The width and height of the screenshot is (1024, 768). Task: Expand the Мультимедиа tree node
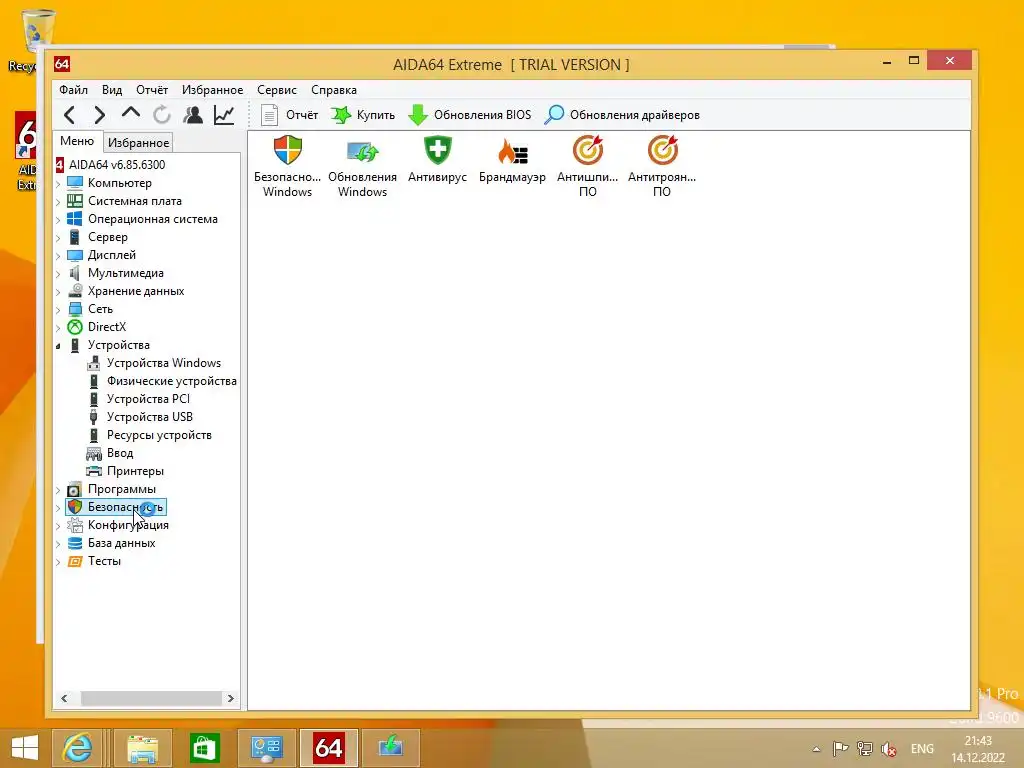(58, 274)
